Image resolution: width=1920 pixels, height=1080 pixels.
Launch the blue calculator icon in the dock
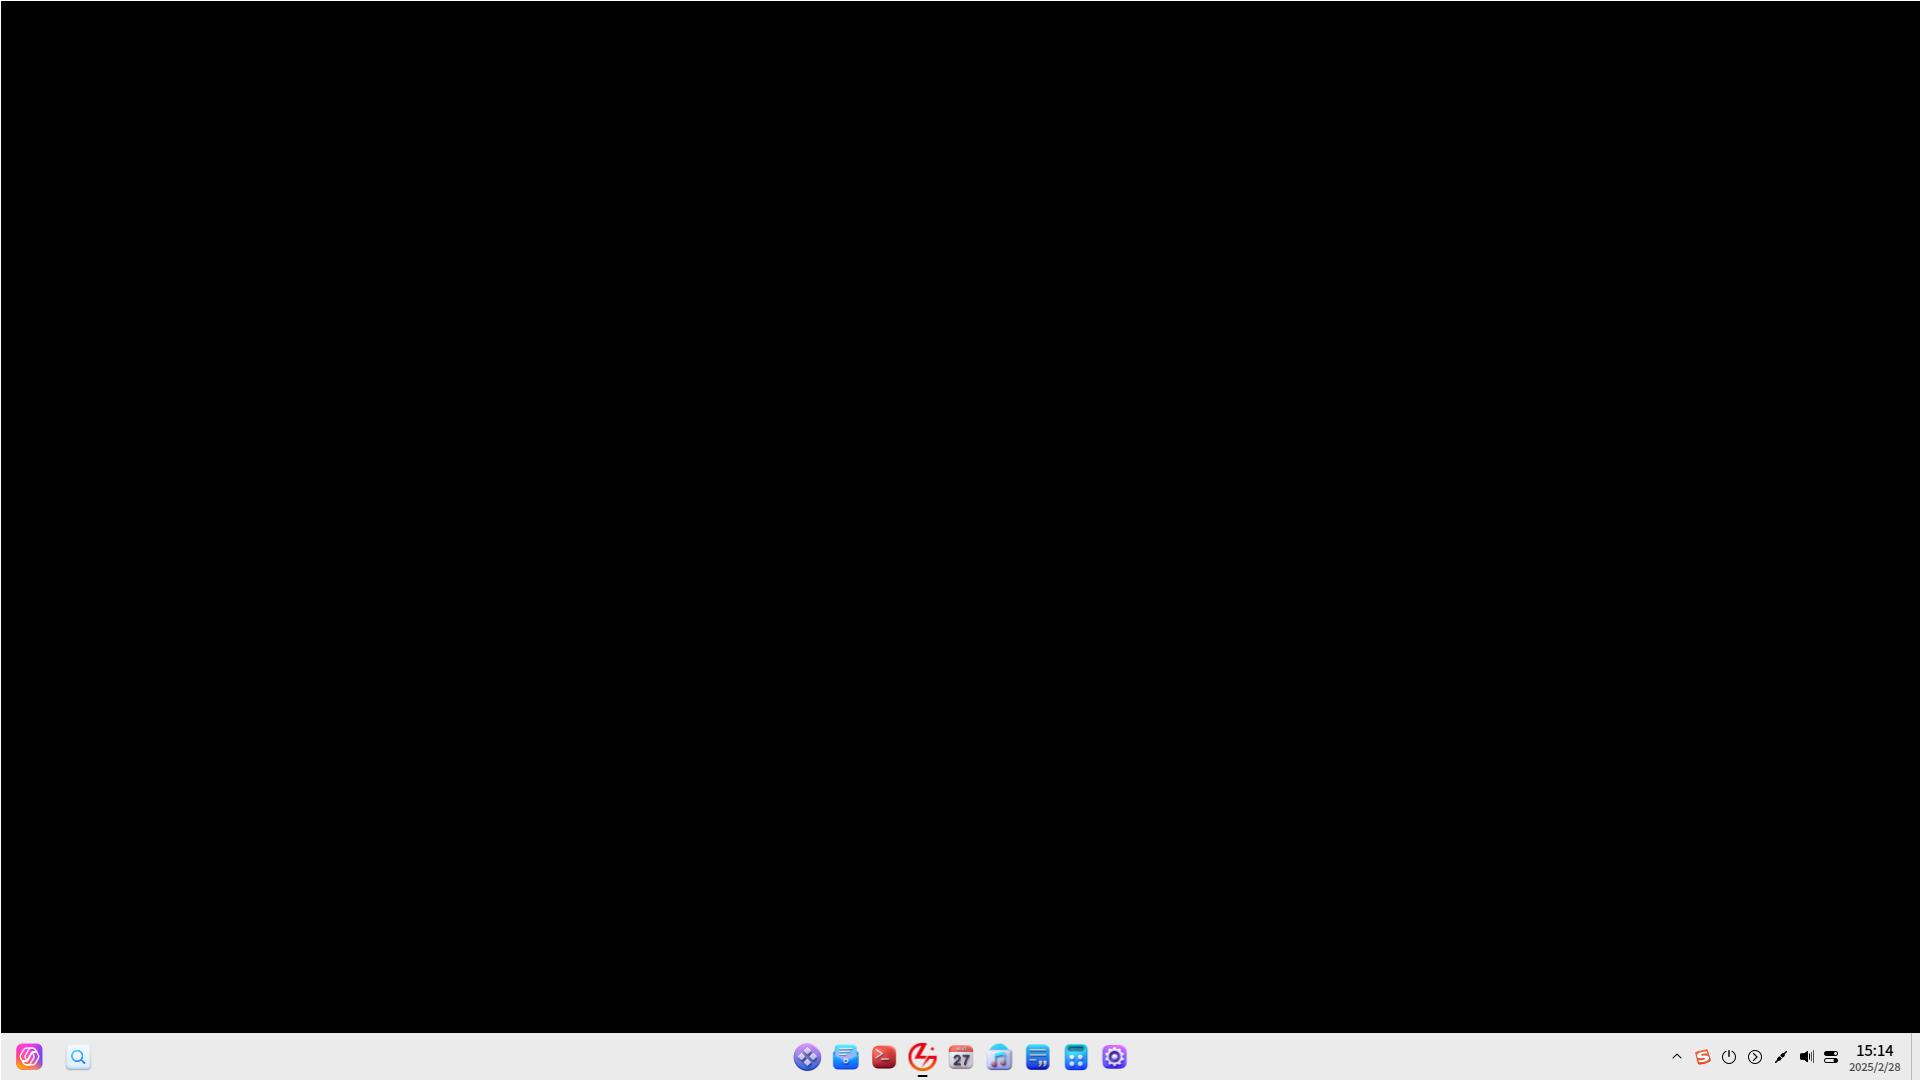pyautogui.click(x=1076, y=1057)
